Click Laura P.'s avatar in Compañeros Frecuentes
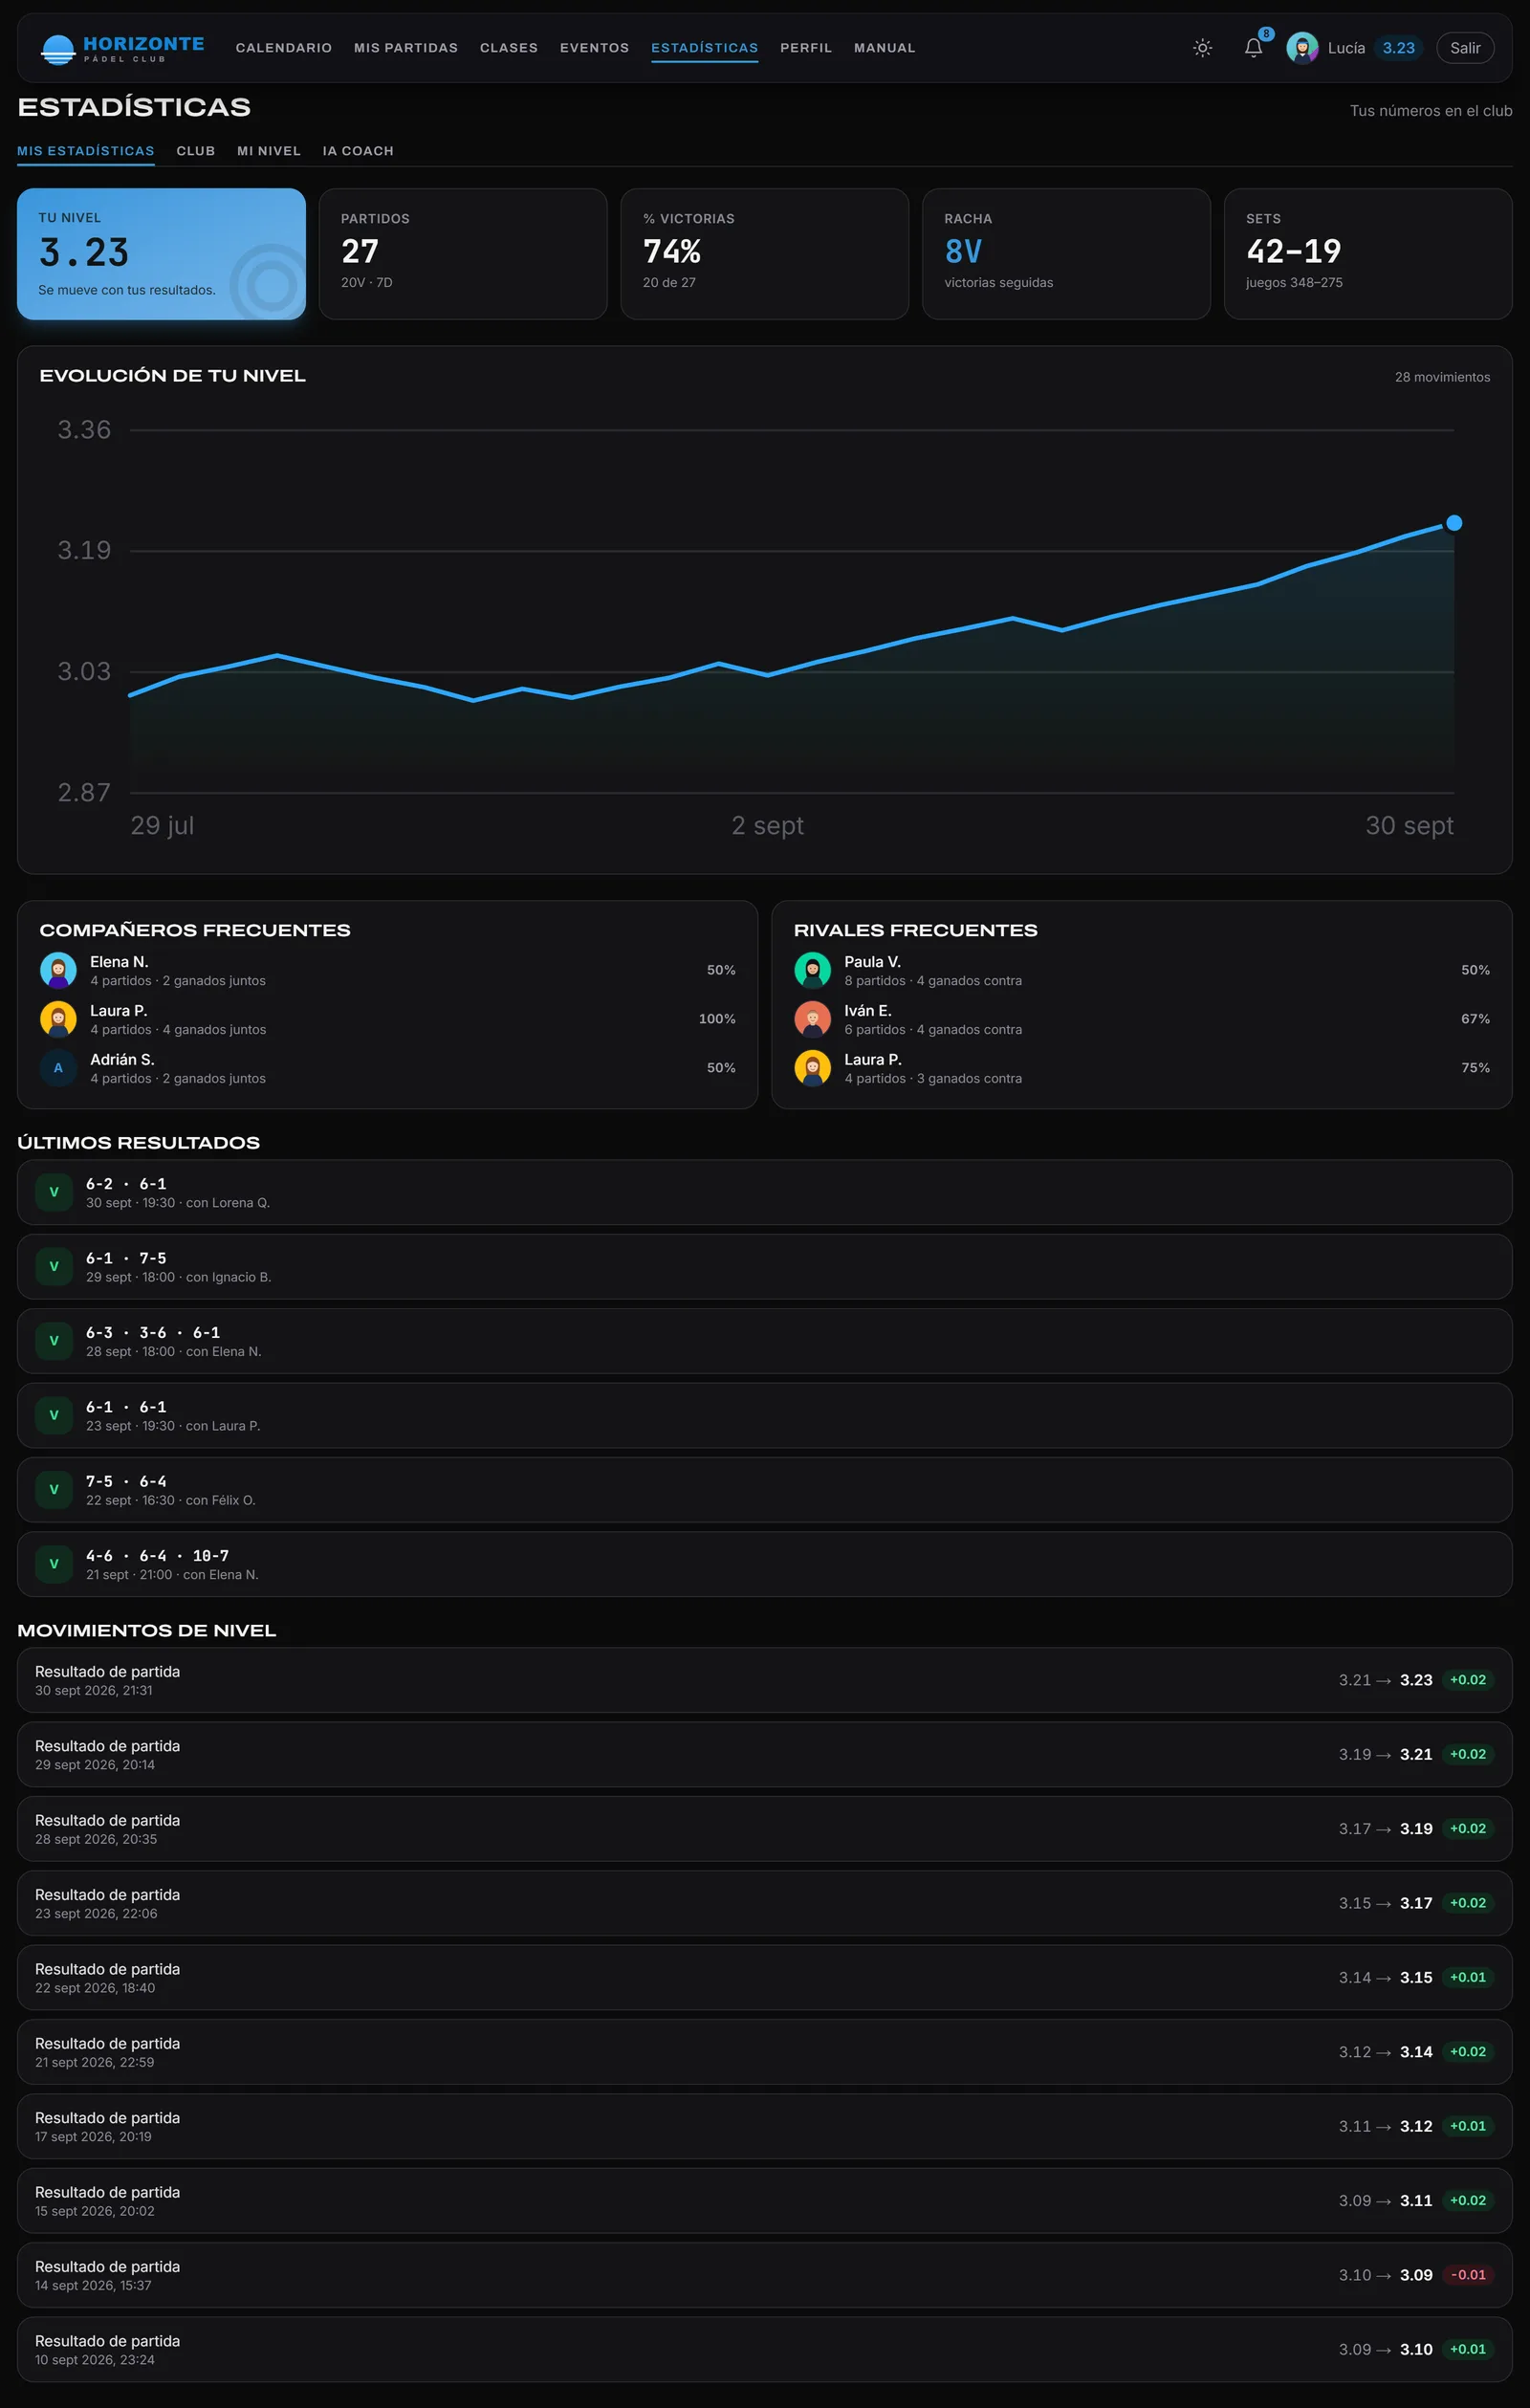The height and width of the screenshot is (2408, 1530). tap(58, 1019)
